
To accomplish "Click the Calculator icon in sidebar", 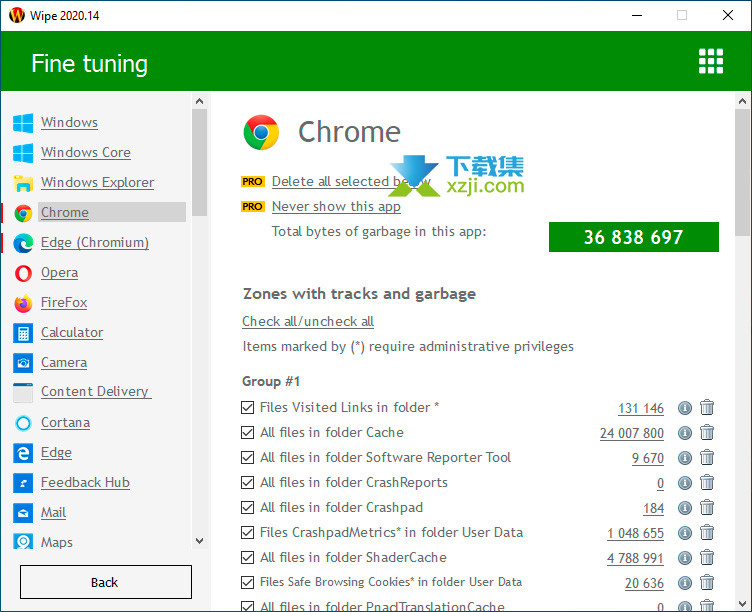I will [23, 333].
